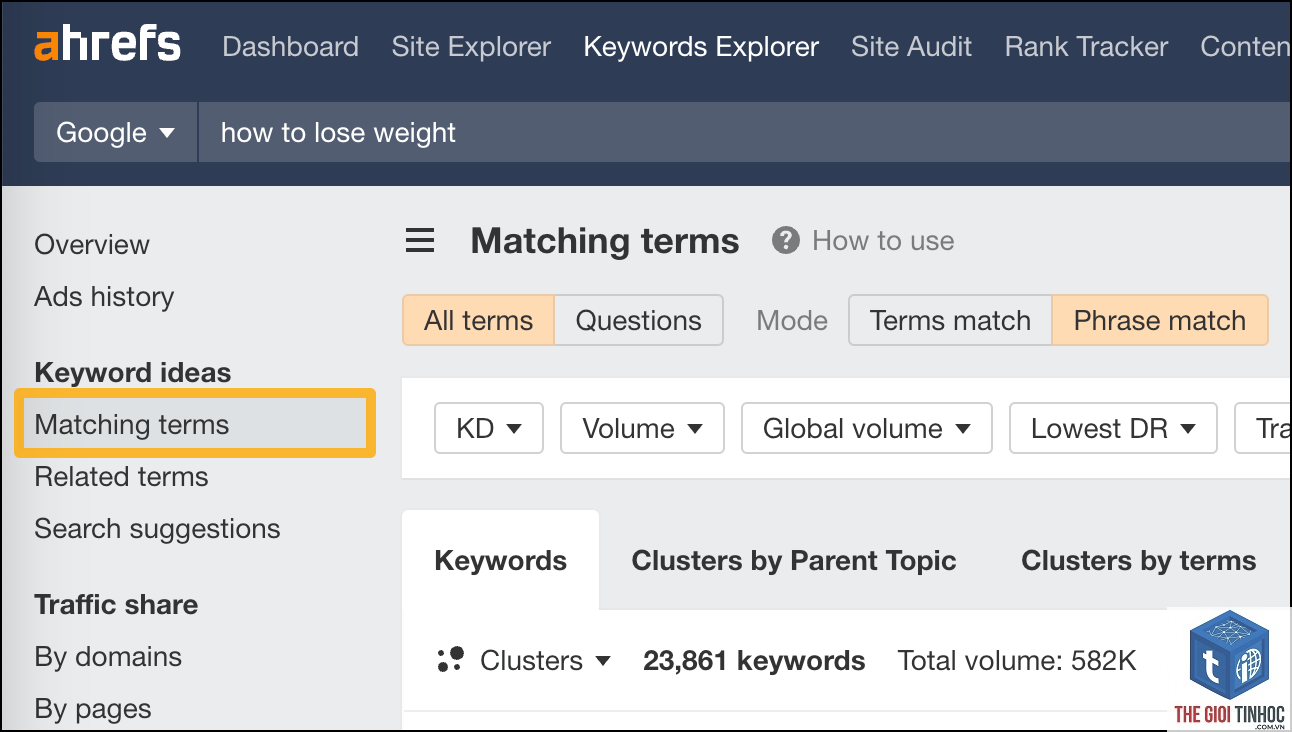Expand the Global volume filter dropdown
1292x732 pixels.
867,429
